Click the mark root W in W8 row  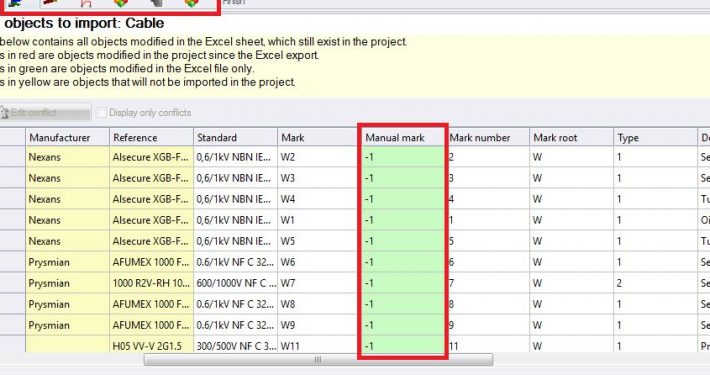571,304
